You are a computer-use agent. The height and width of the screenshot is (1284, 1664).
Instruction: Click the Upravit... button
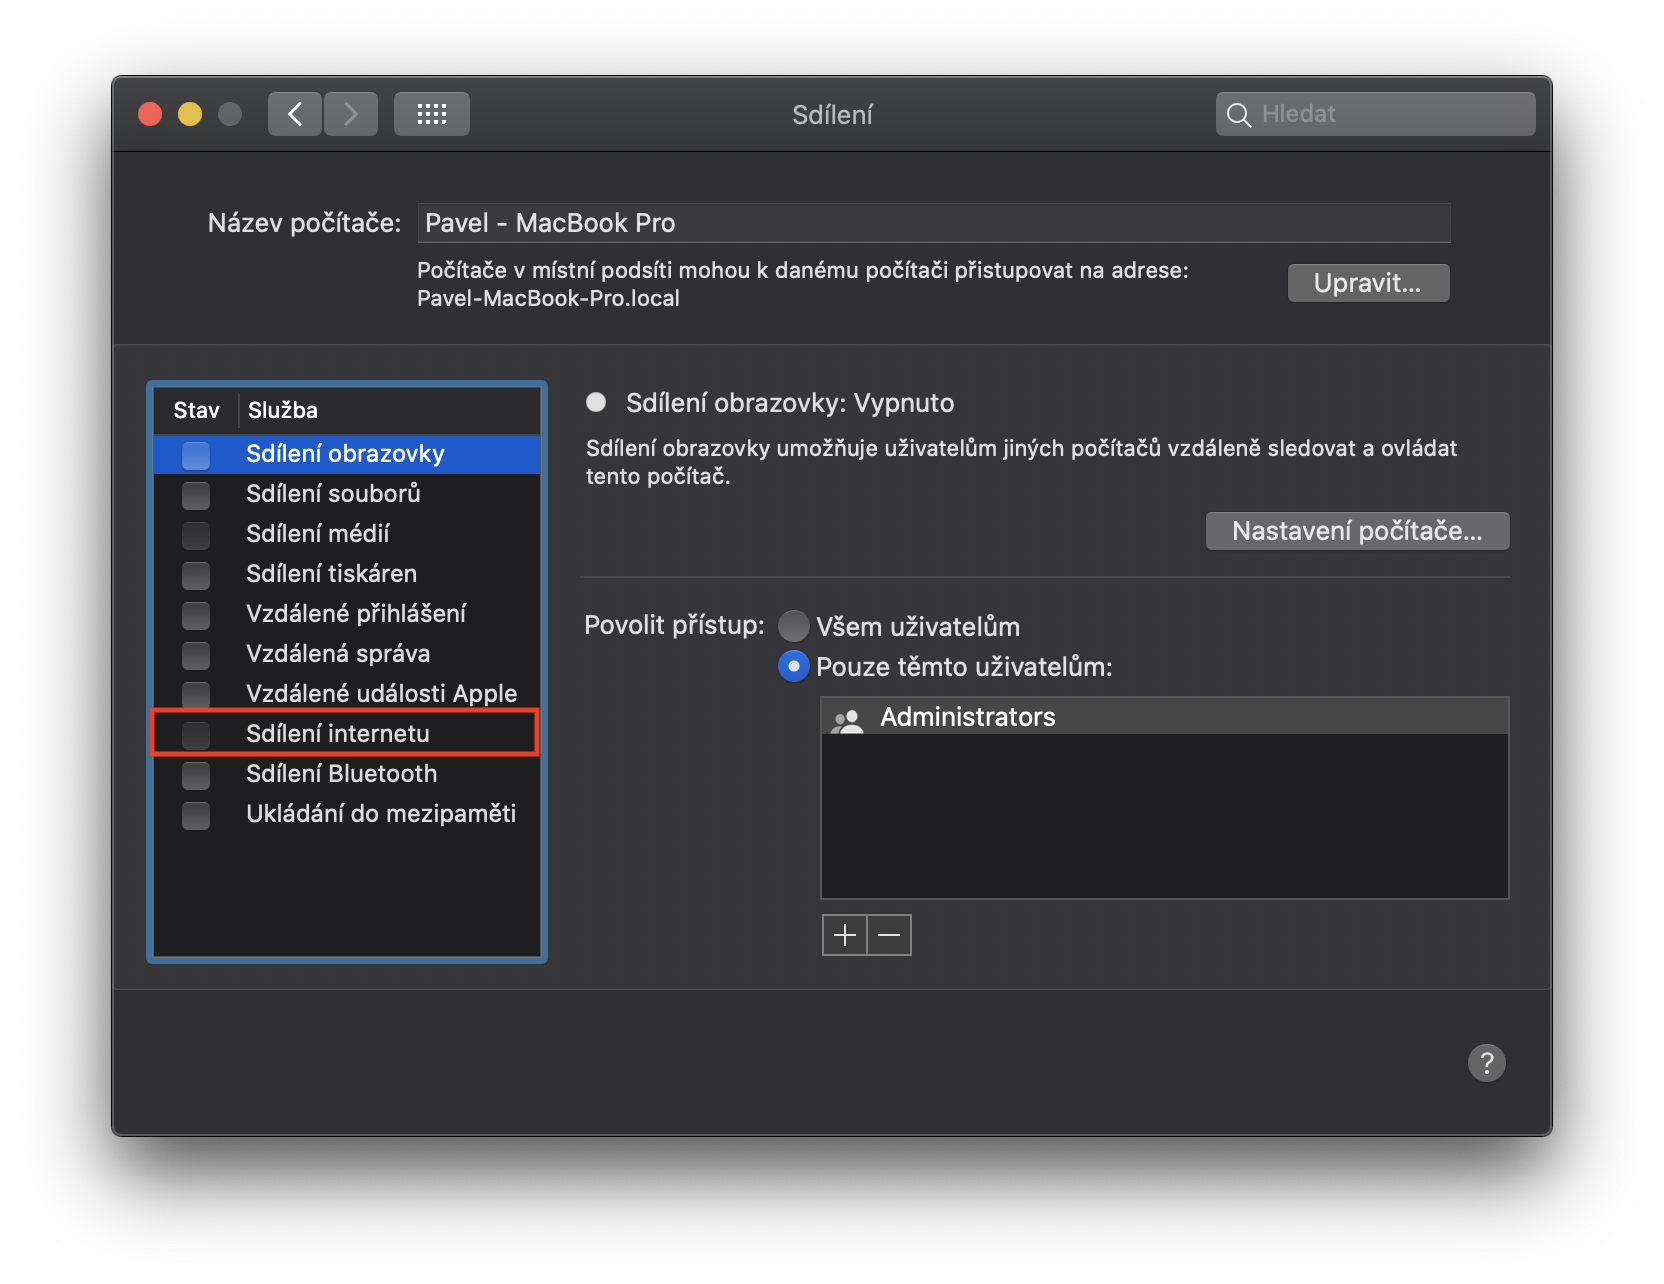point(1367,283)
